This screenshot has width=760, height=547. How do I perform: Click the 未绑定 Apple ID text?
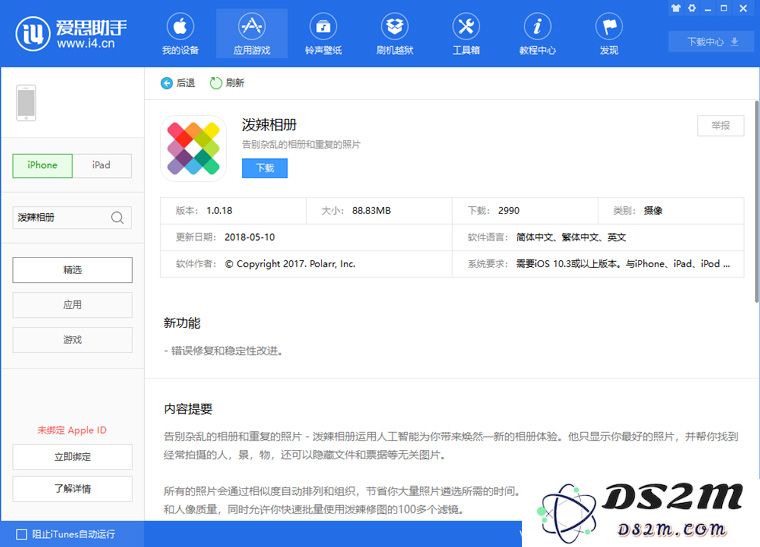click(72, 430)
